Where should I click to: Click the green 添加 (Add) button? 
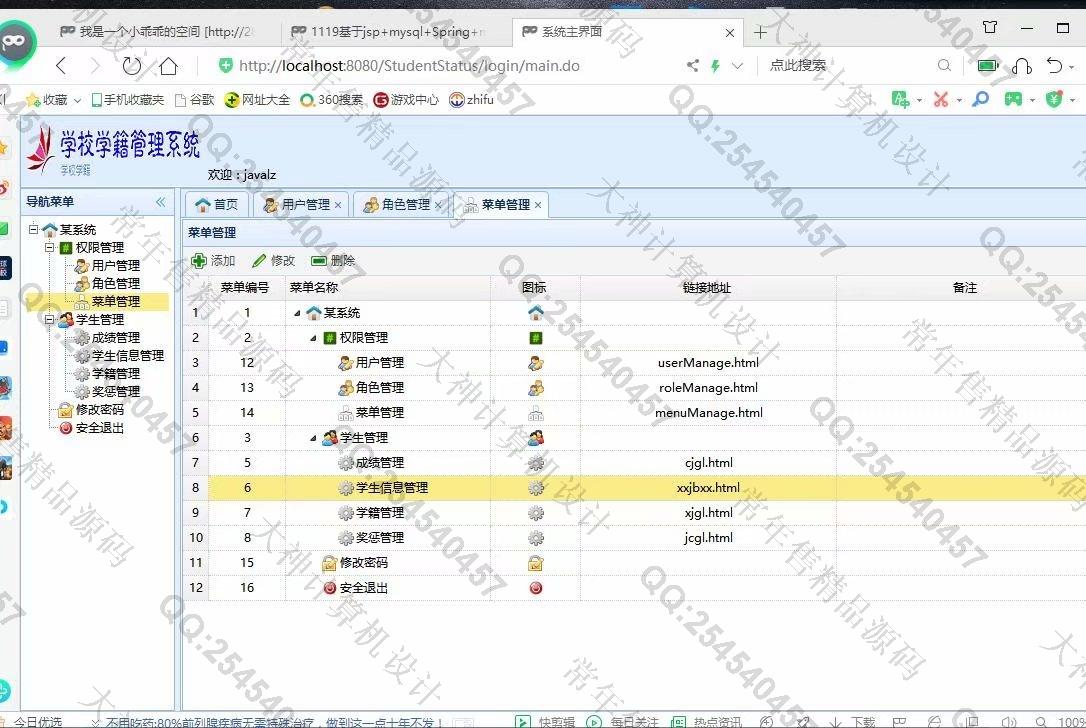[213, 261]
